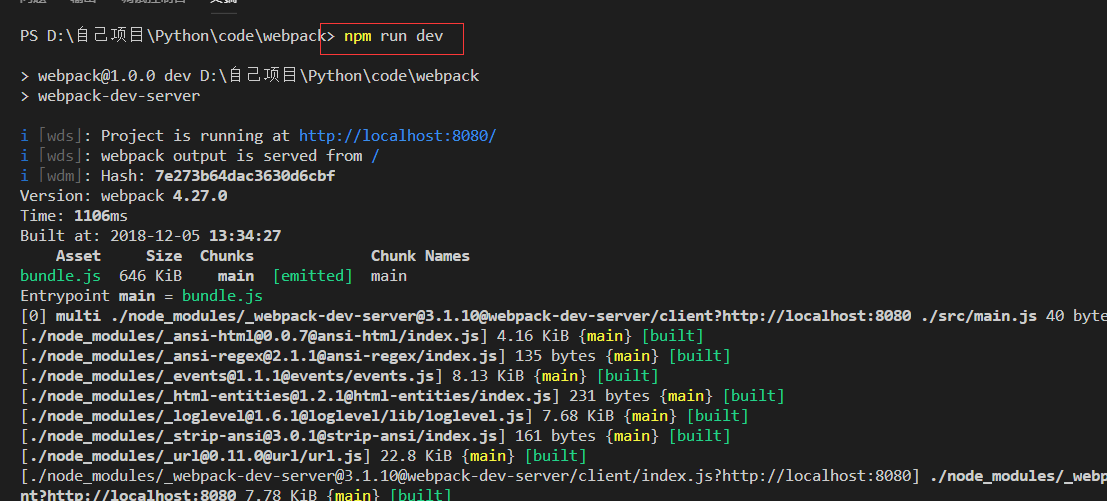Click 'Version: webpack 4.27.0' line
Screen dimensions: 1107x501
click(124, 195)
